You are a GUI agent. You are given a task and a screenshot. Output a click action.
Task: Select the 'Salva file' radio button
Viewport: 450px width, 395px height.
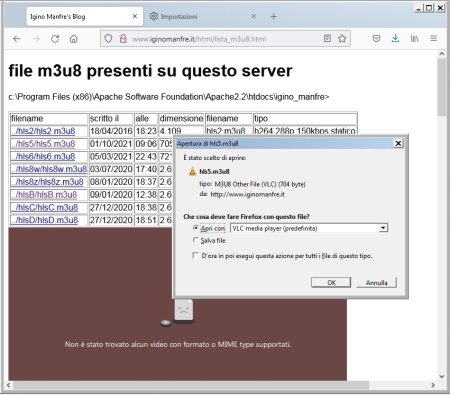click(x=196, y=240)
